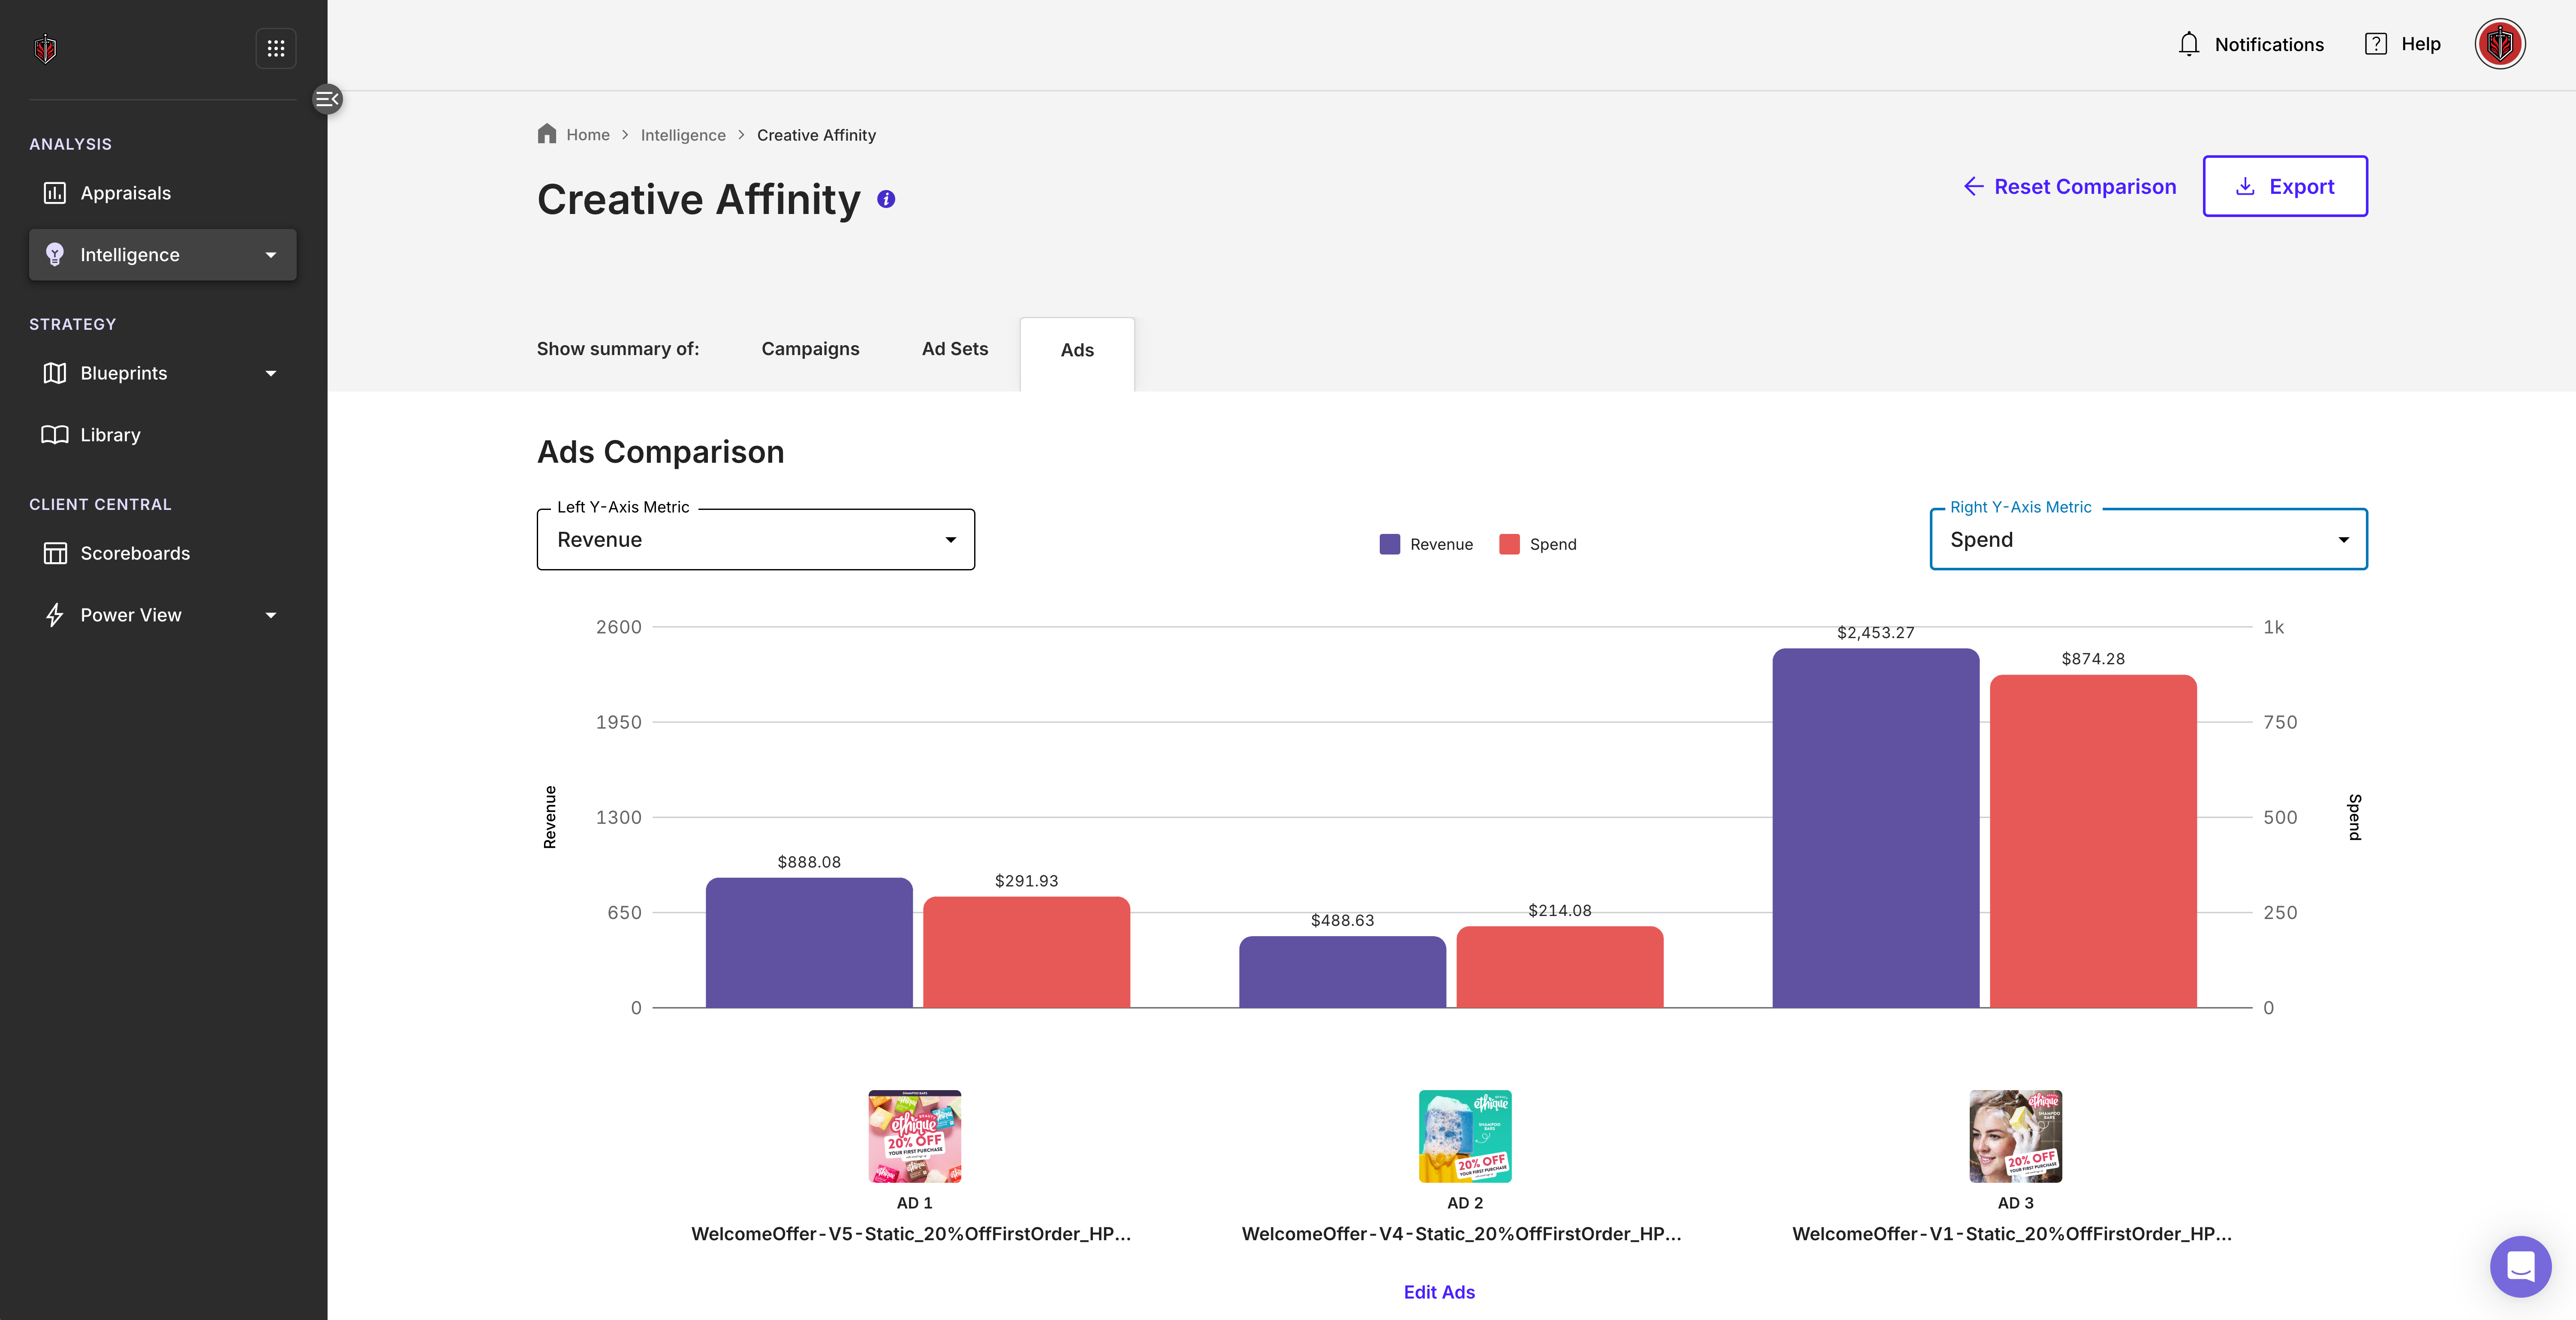Expand the Intelligence menu arrow
2576x1320 pixels.
pos(270,255)
